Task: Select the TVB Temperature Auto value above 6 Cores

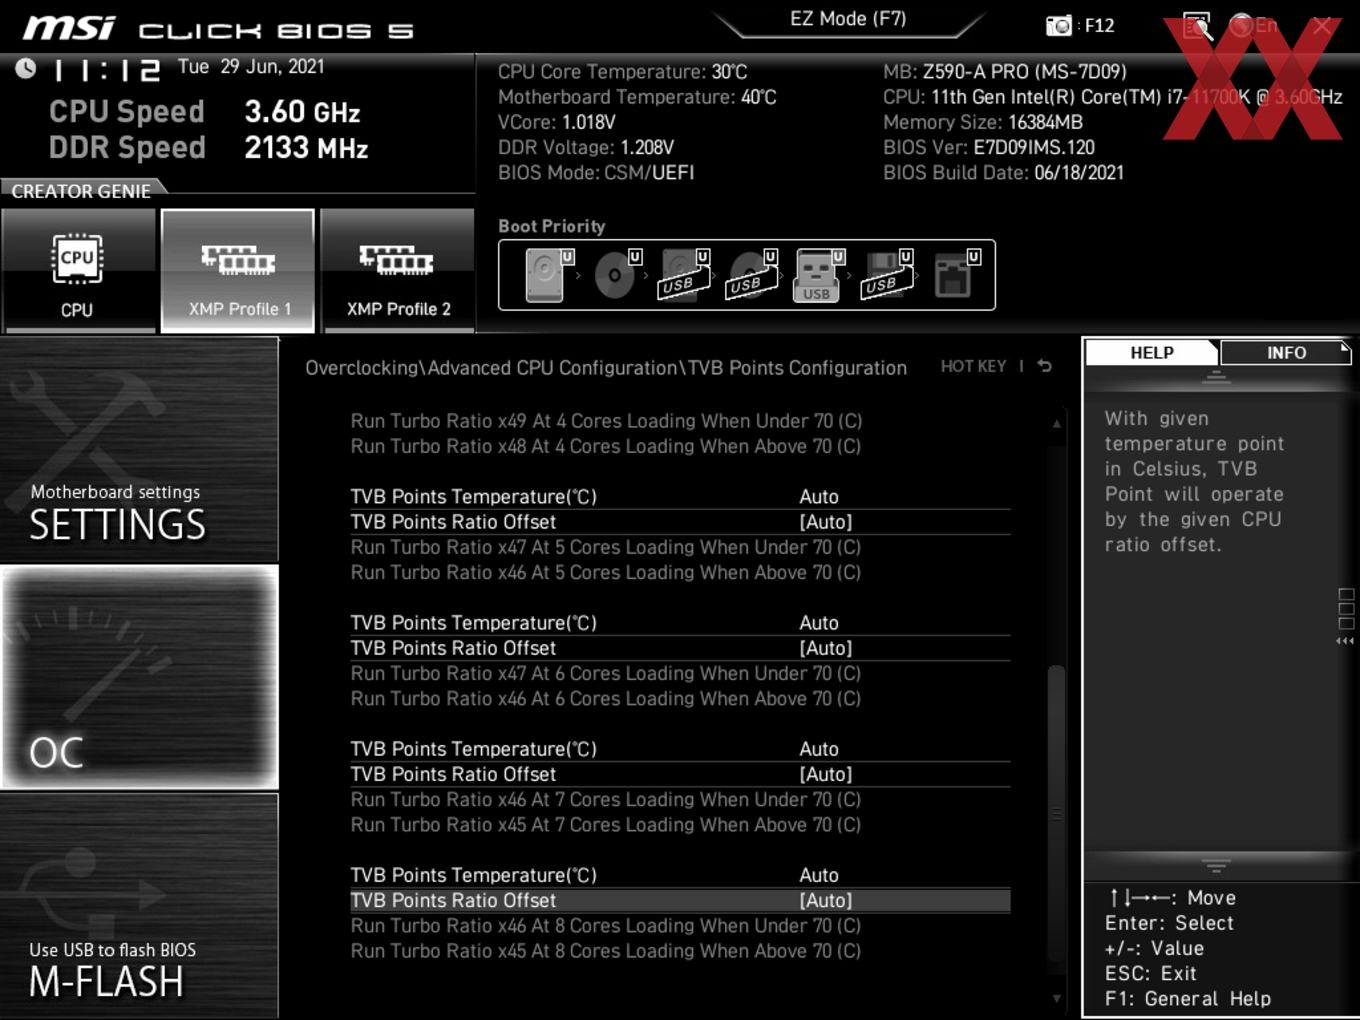Action: (x=819, y=623)
